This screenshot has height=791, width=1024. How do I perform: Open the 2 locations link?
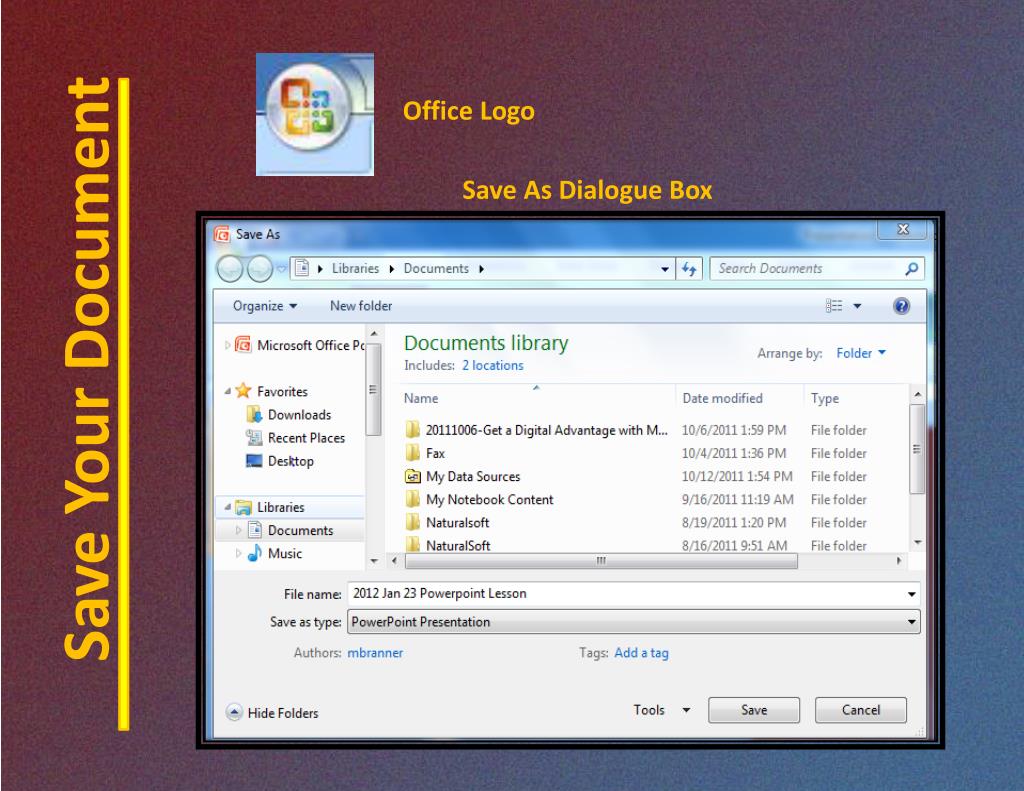click(492, 365)
